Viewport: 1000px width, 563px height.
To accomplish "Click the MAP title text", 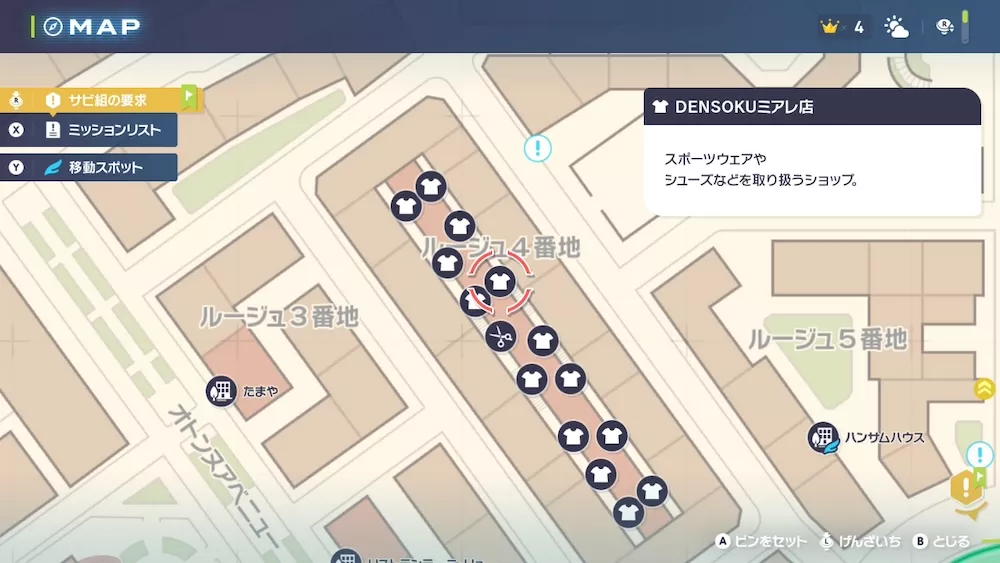I will coord(105,27).
